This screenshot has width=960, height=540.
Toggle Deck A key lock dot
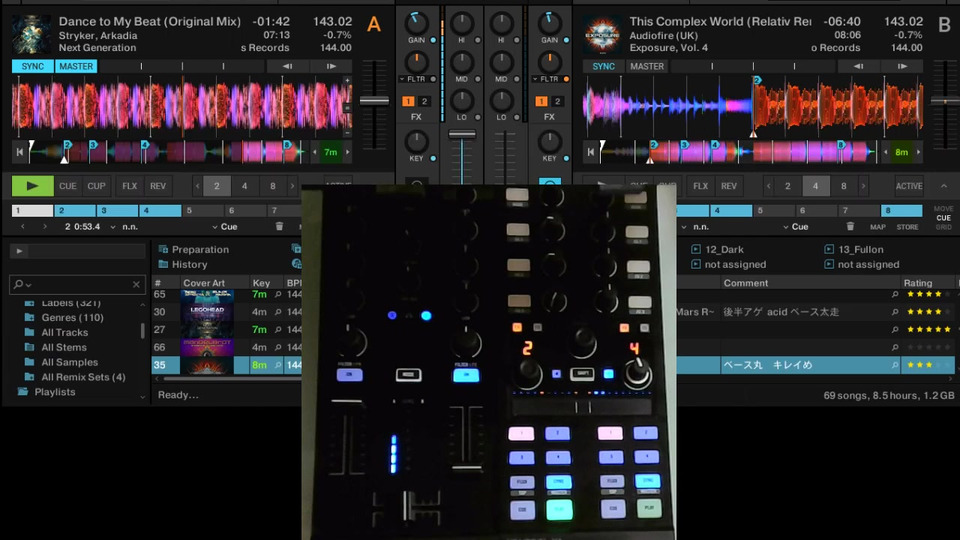433,158
